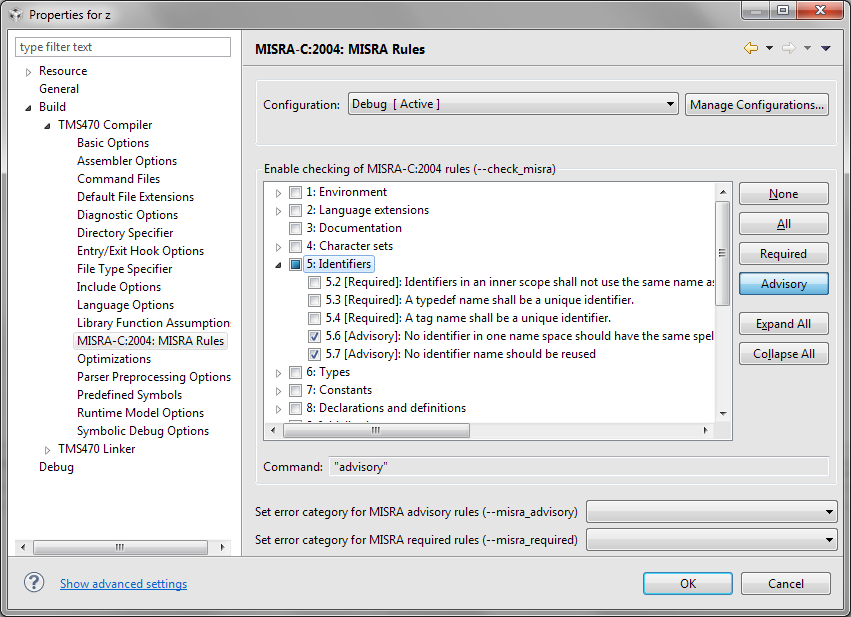The image size is (851, 617).
Task: Expand the Resource tree node
Action: (x=28, y=72)
